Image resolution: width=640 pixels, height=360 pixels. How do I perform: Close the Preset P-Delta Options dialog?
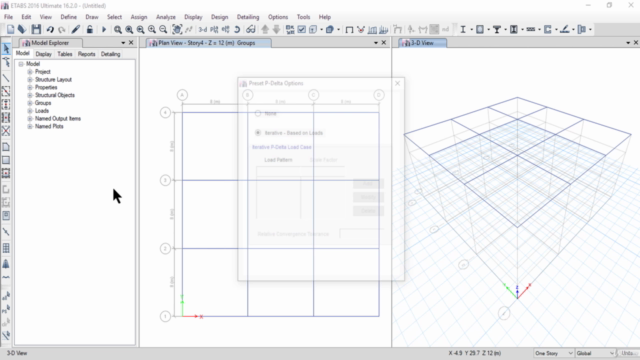click(x=398, y=83)
